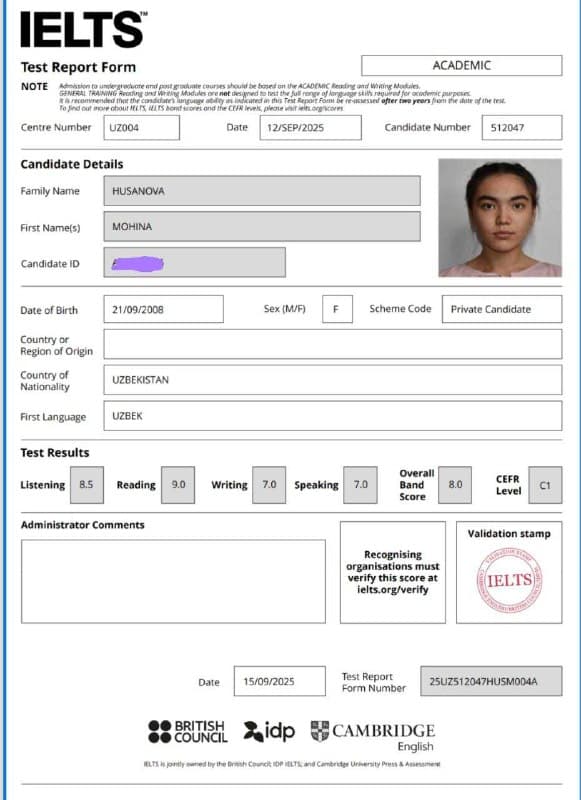Click the Validation stamp label
Screen dimensions: 581x800
pos(509,534)
